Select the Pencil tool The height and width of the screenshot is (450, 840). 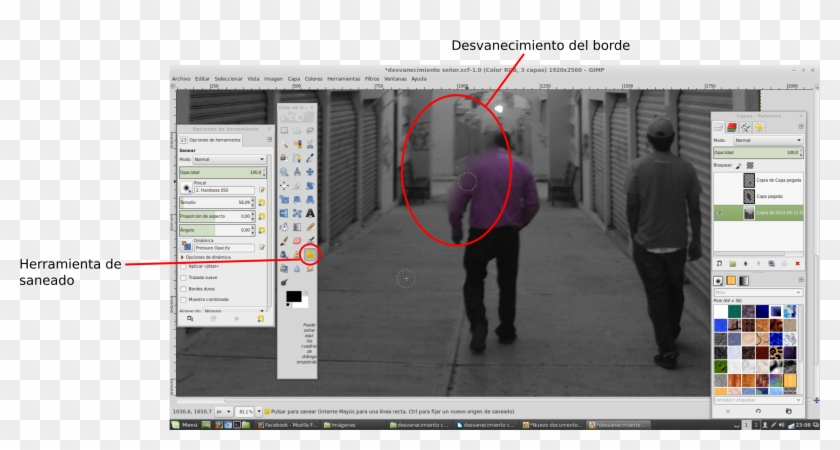[x=310, y=227]
